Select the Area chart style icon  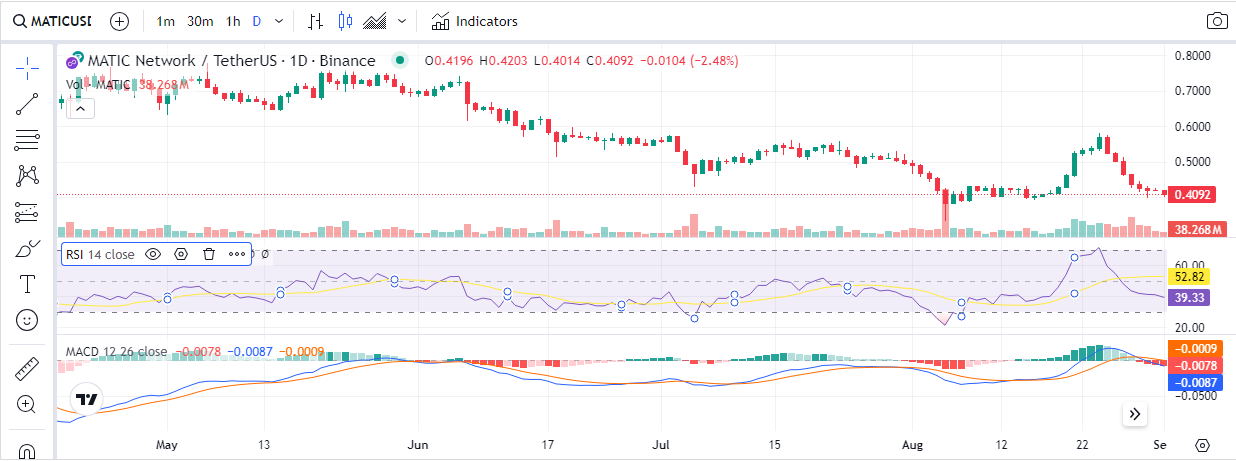(376, 21)
